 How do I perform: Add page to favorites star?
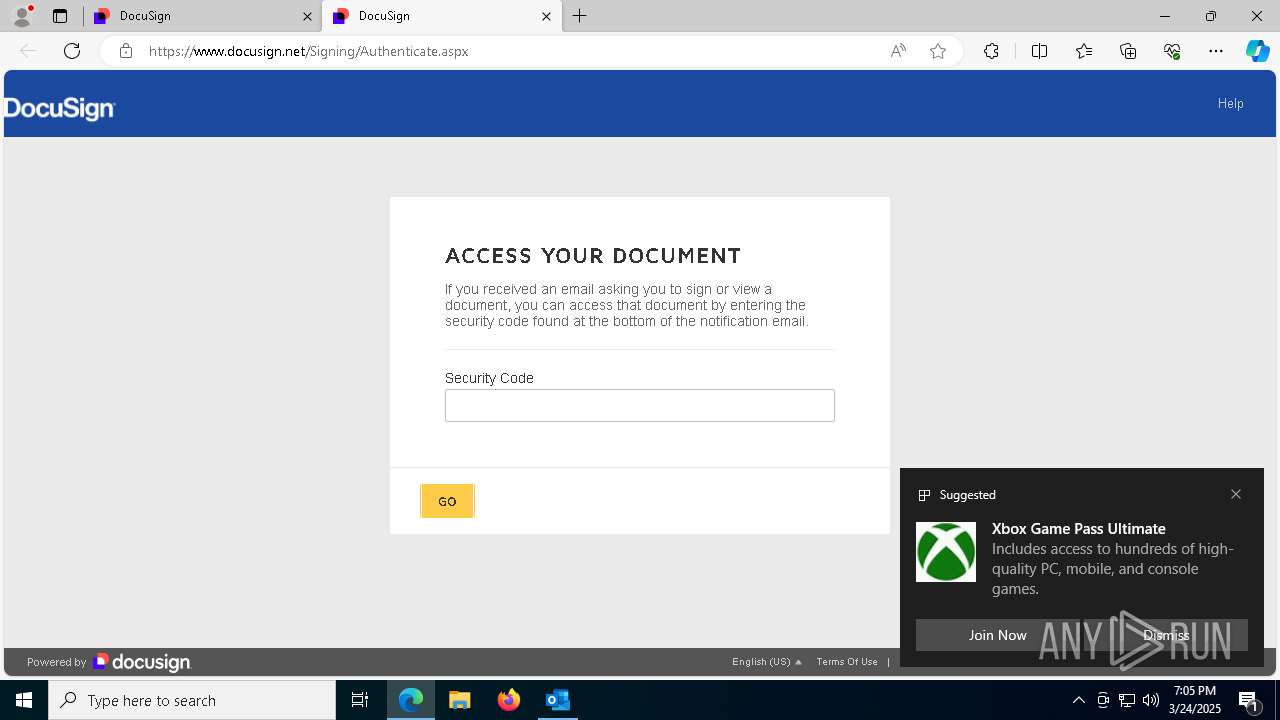coord(938,51)
